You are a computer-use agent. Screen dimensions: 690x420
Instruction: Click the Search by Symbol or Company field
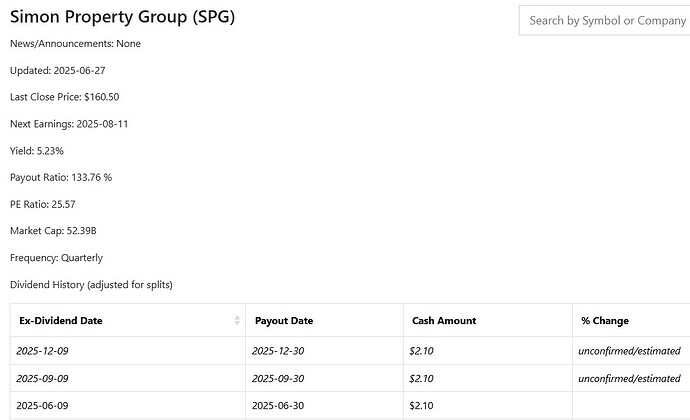click(605, 21)
